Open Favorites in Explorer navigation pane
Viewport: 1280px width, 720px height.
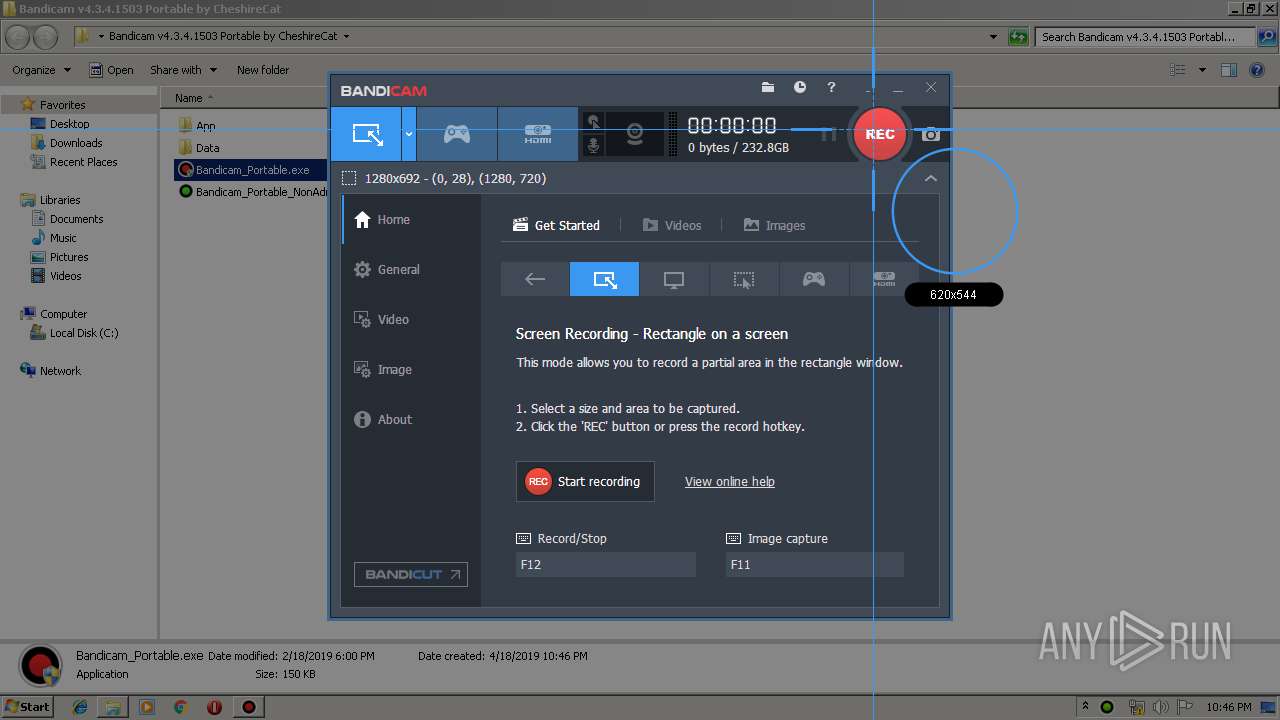(62, 104)
